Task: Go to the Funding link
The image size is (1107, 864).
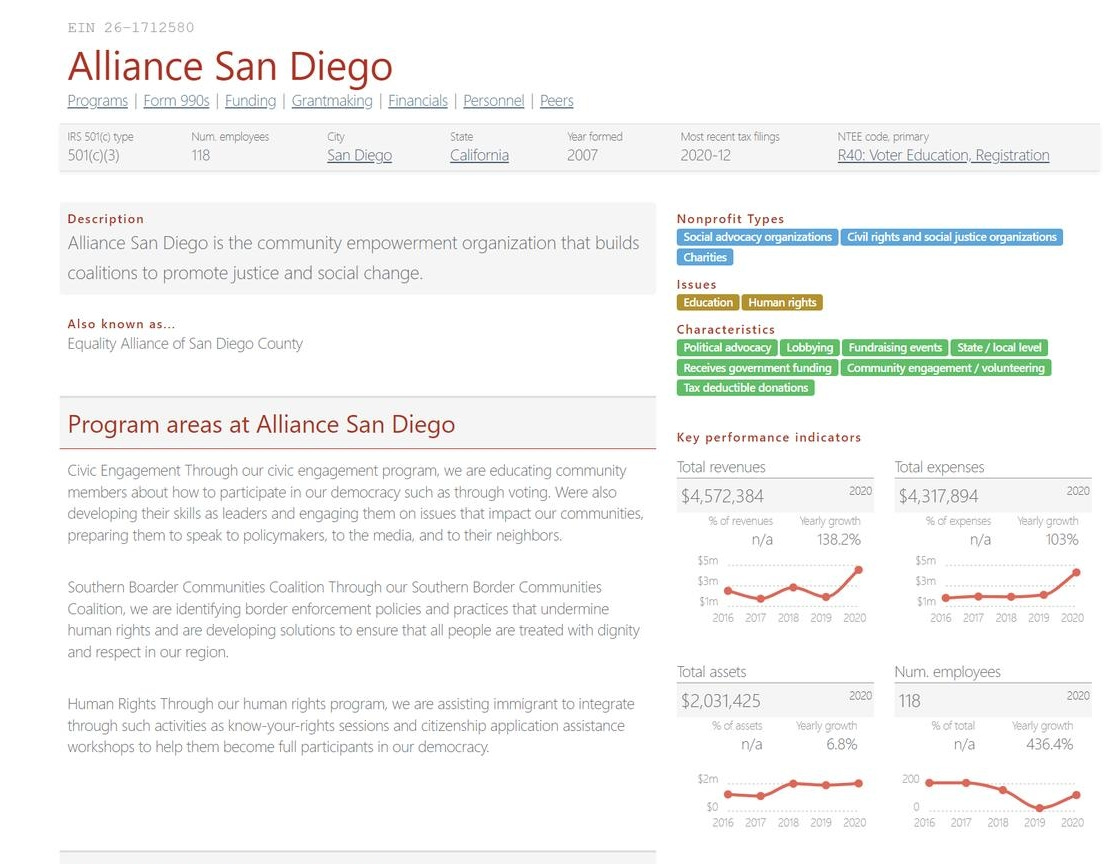Action: pos(251,100)
